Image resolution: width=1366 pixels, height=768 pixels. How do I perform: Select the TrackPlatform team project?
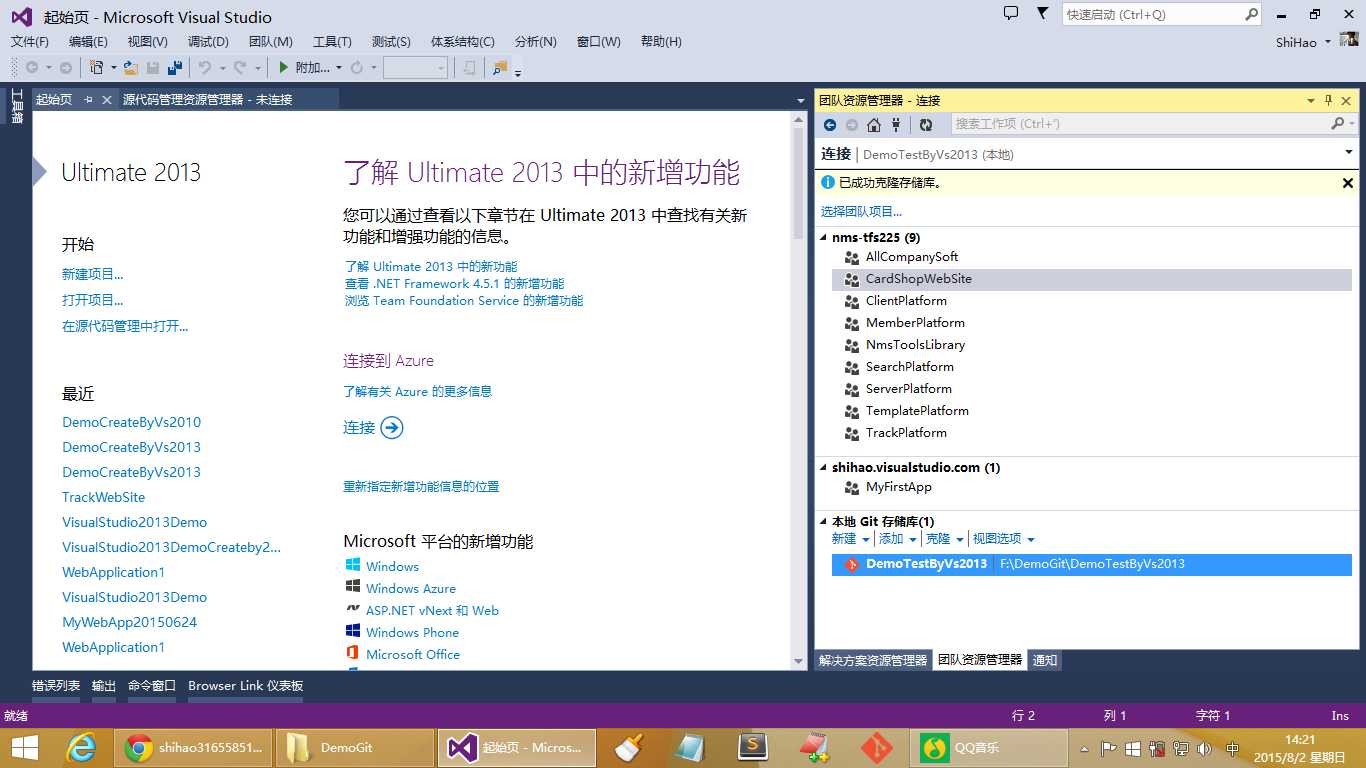point(1092,433)
